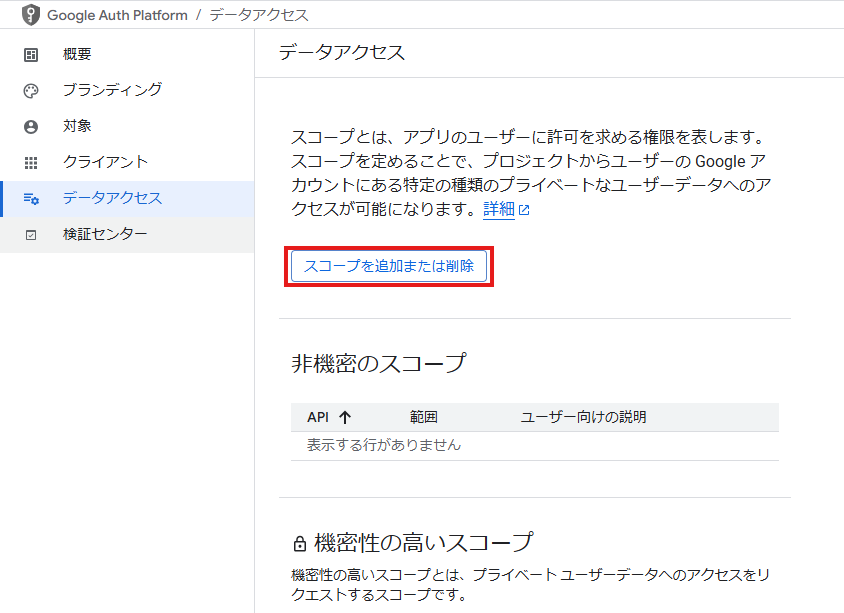Click the スコープを追加または削除 button
The image size is (844, 613).
389,266
